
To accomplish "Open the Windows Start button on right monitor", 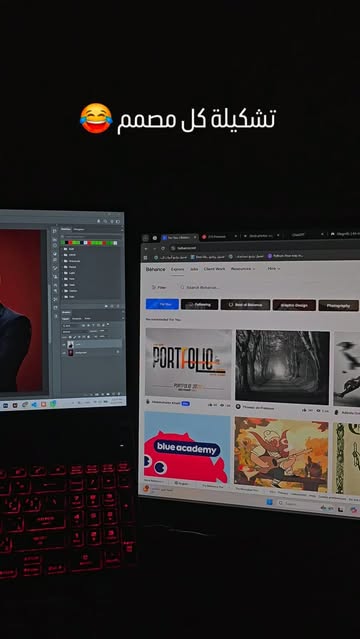I will click(x=269, y=502).
